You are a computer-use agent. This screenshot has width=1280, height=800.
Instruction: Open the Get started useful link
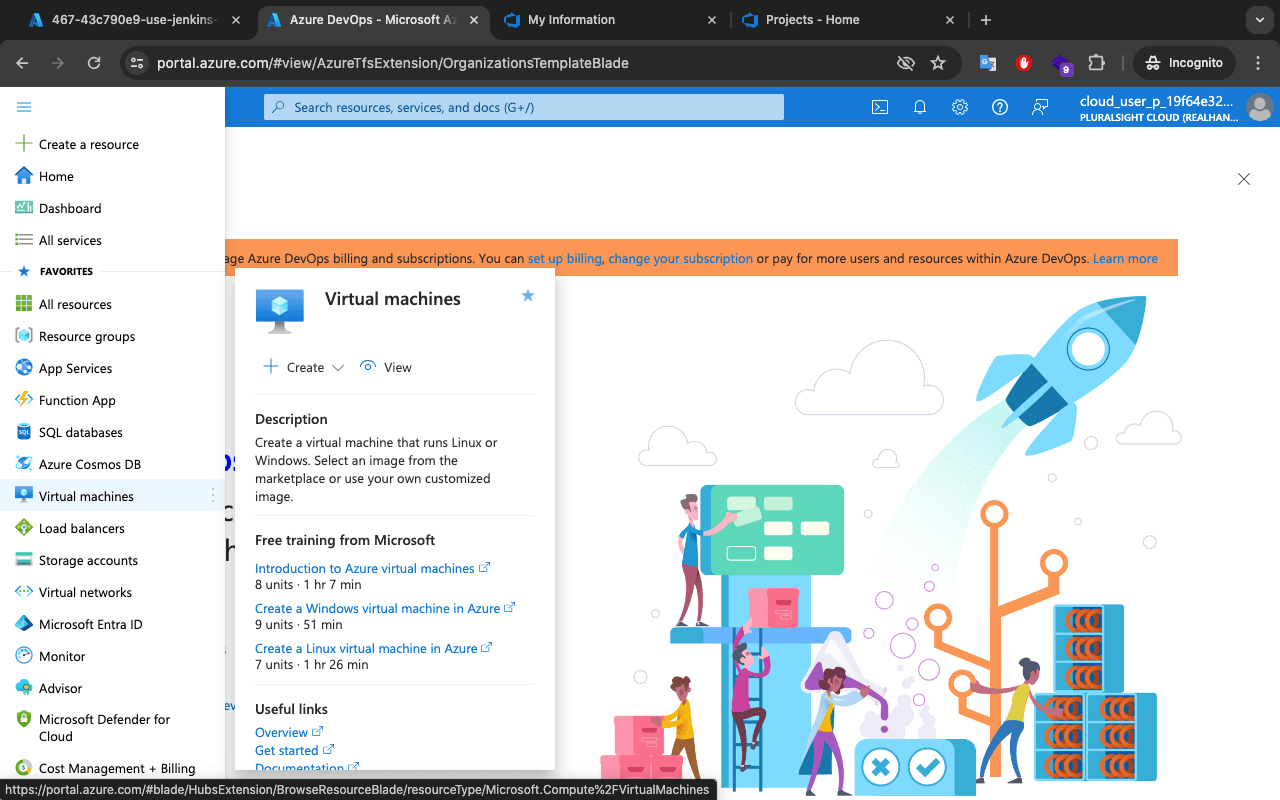click(294, 750)
